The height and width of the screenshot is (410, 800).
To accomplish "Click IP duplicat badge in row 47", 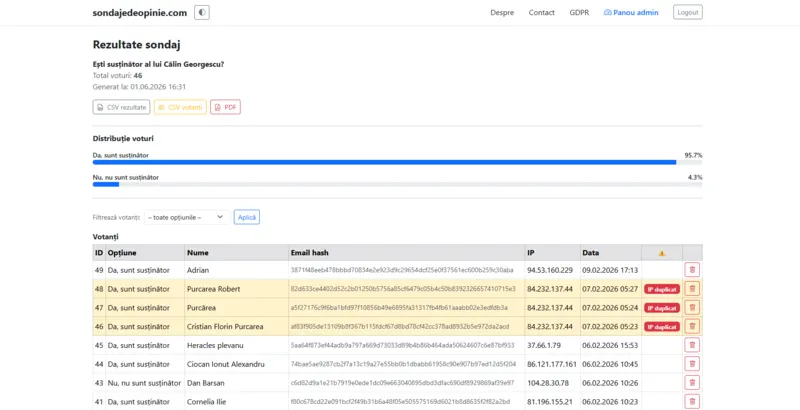I will (662, 308).
